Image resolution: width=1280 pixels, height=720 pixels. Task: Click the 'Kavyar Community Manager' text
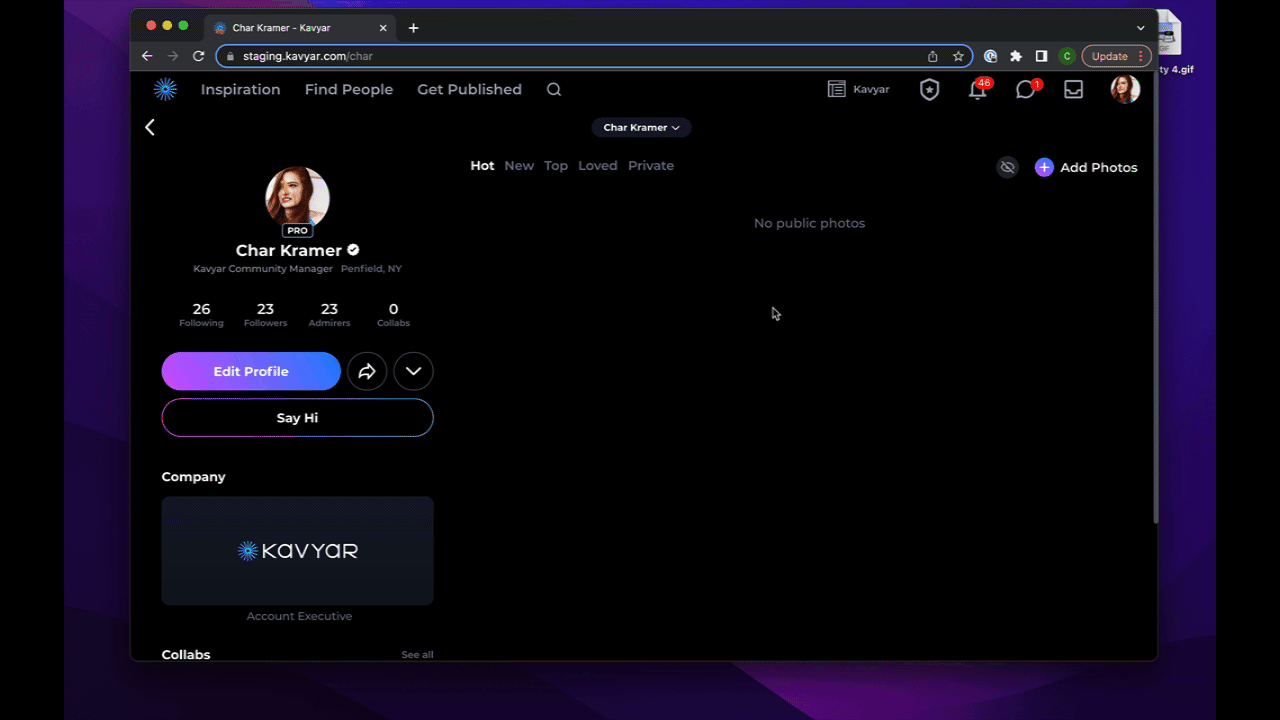pyautogui.click(x=262, y=269)
